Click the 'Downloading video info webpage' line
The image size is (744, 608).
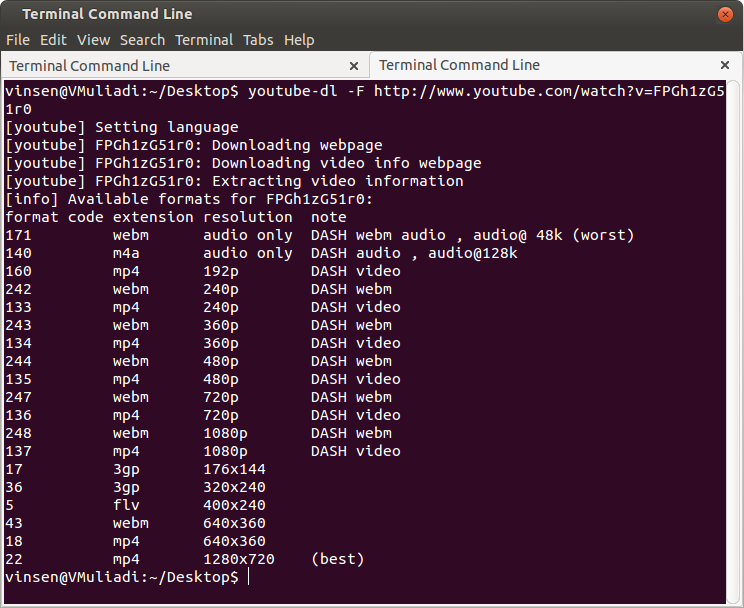coord(243,163)
